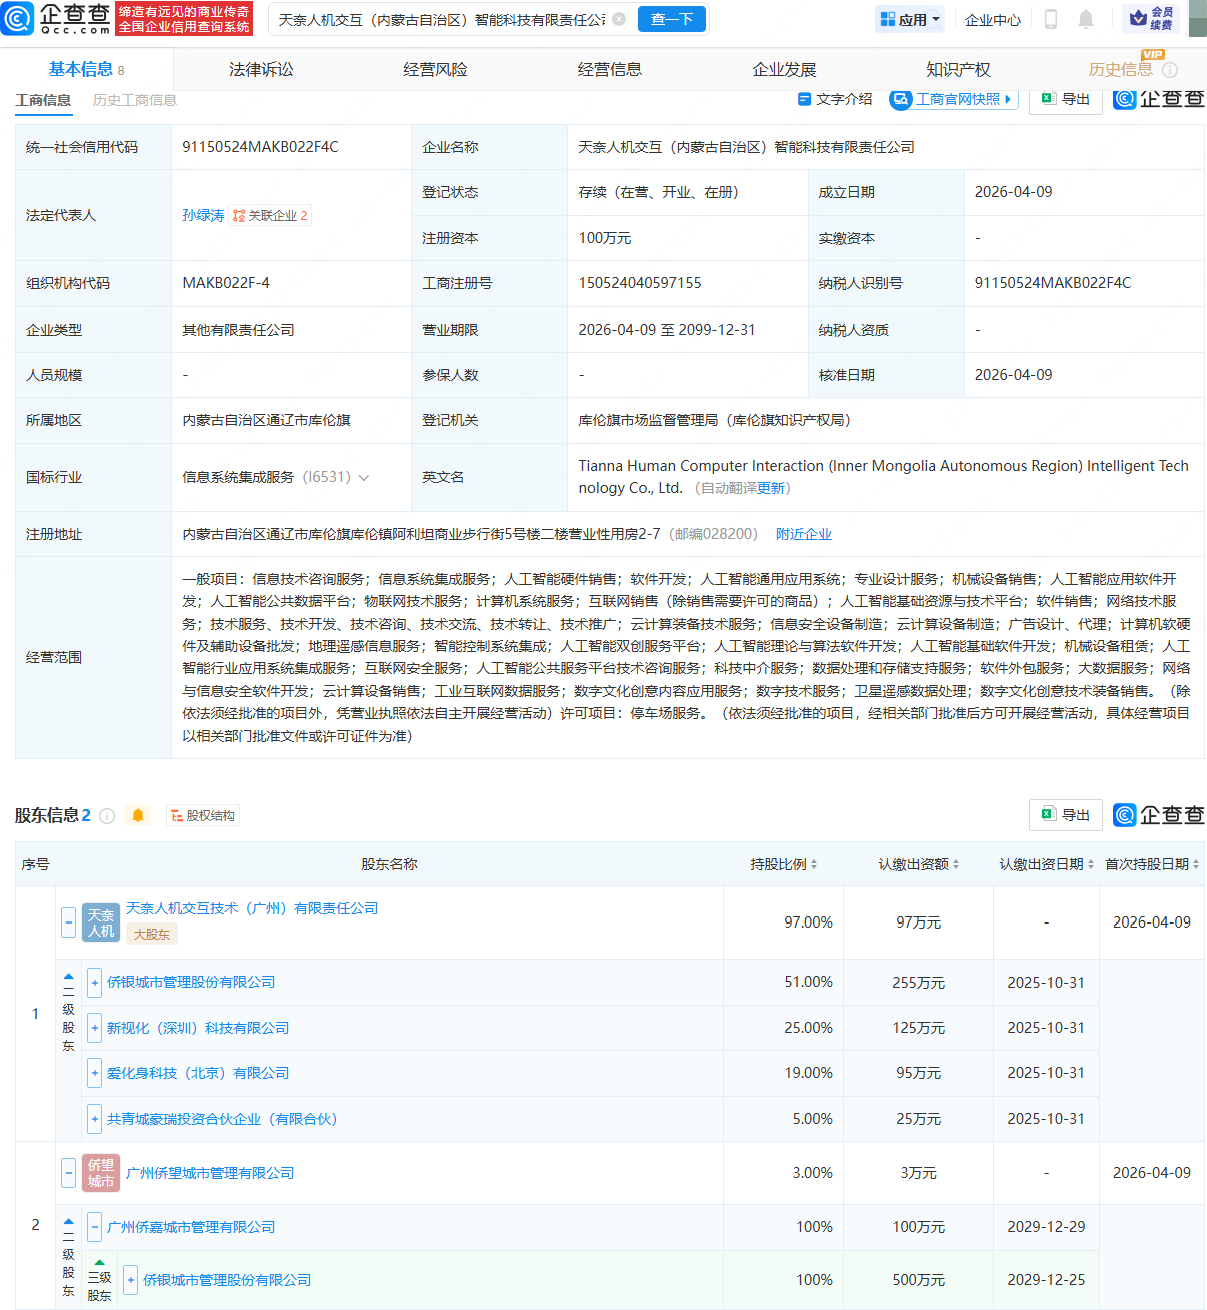The image size is (1207, 1310).
Task: Switch to the 历史工商信息 sub-tab
Action: pos(135,100)
